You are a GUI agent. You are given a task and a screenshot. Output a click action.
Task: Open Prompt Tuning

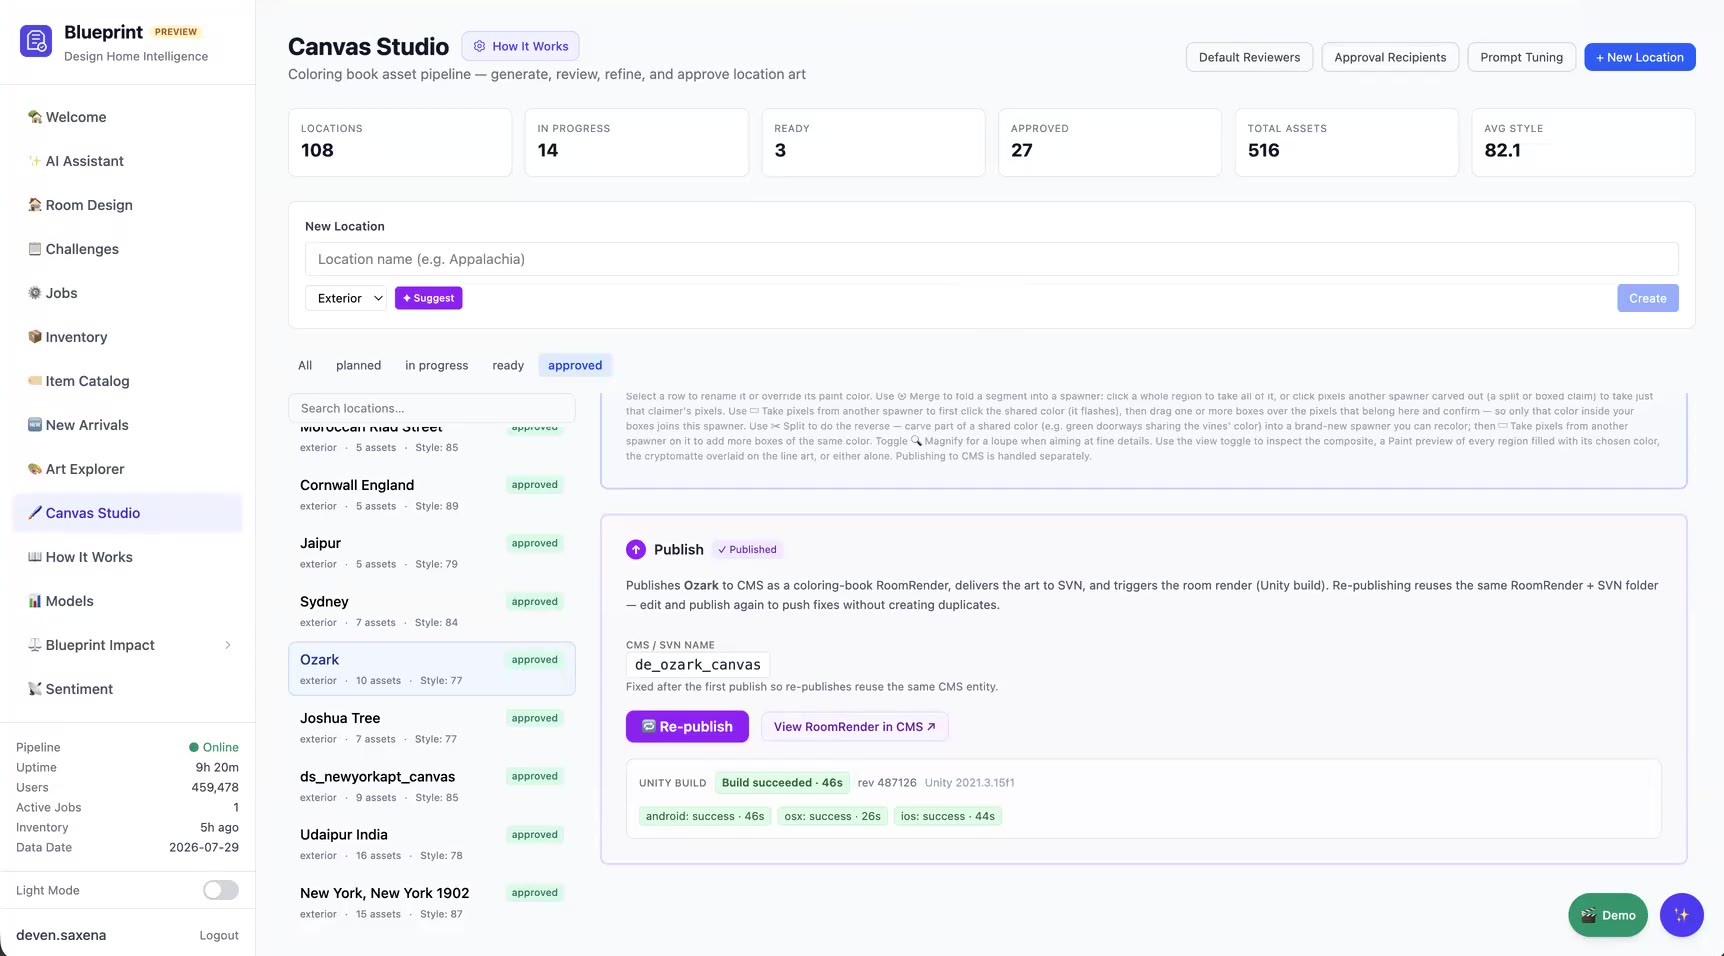1522,57
